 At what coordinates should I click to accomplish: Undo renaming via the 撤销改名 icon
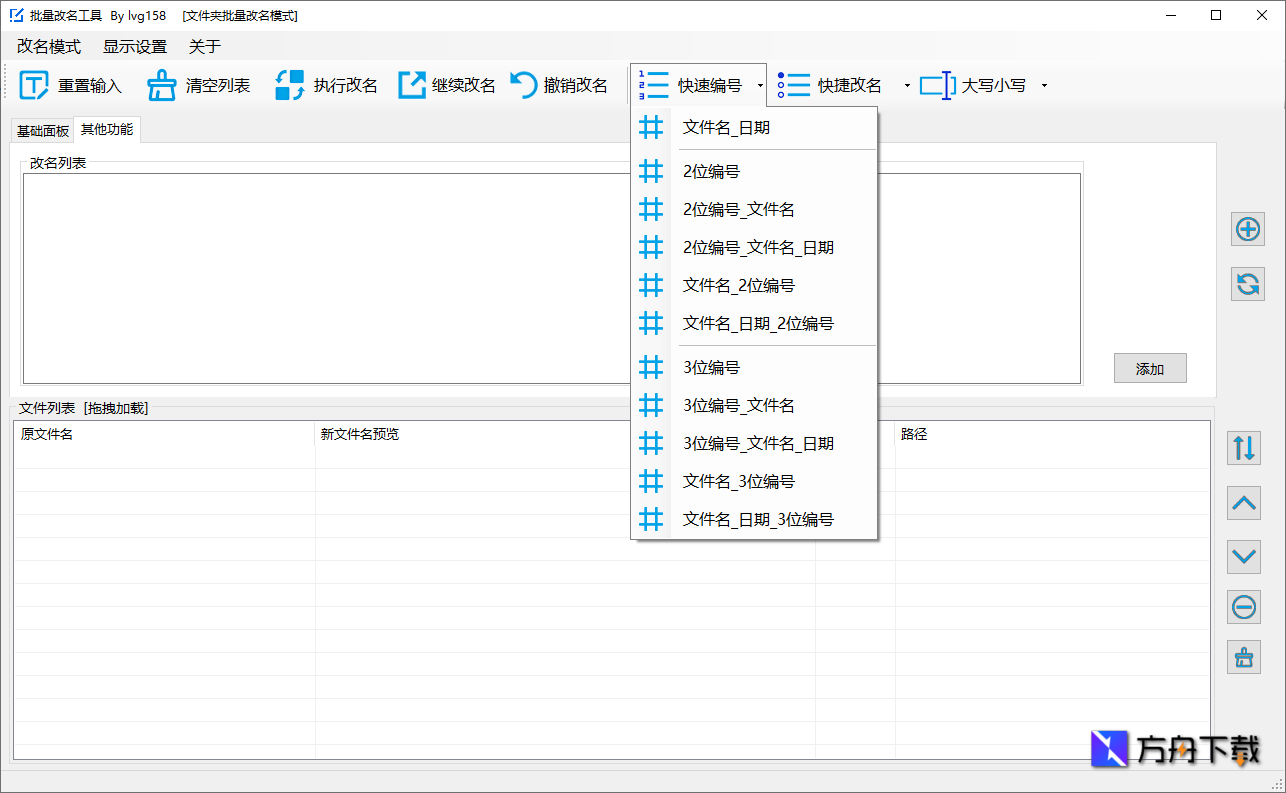point(523,85)
